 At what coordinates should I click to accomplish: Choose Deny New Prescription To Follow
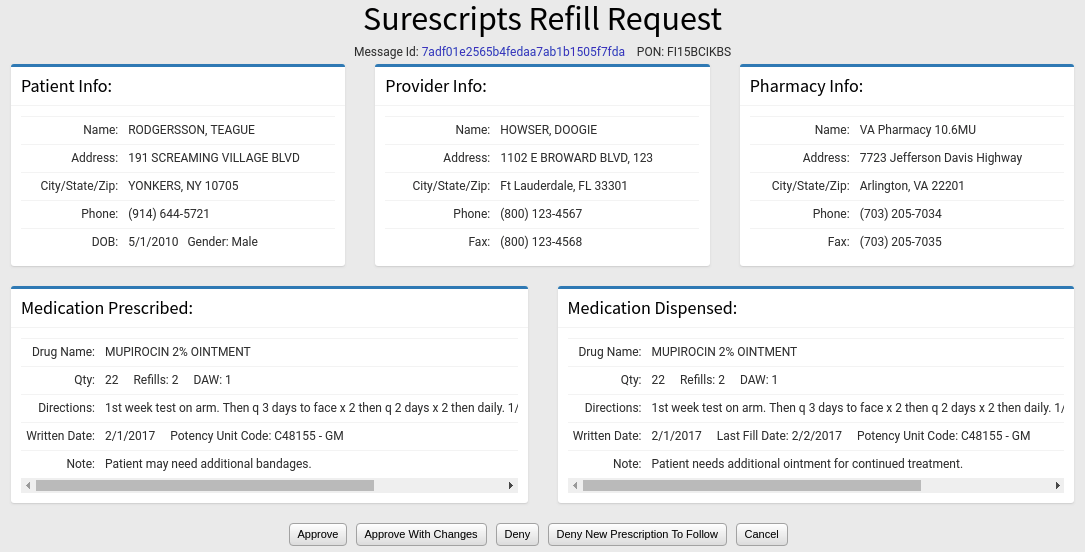pos(637,534)
